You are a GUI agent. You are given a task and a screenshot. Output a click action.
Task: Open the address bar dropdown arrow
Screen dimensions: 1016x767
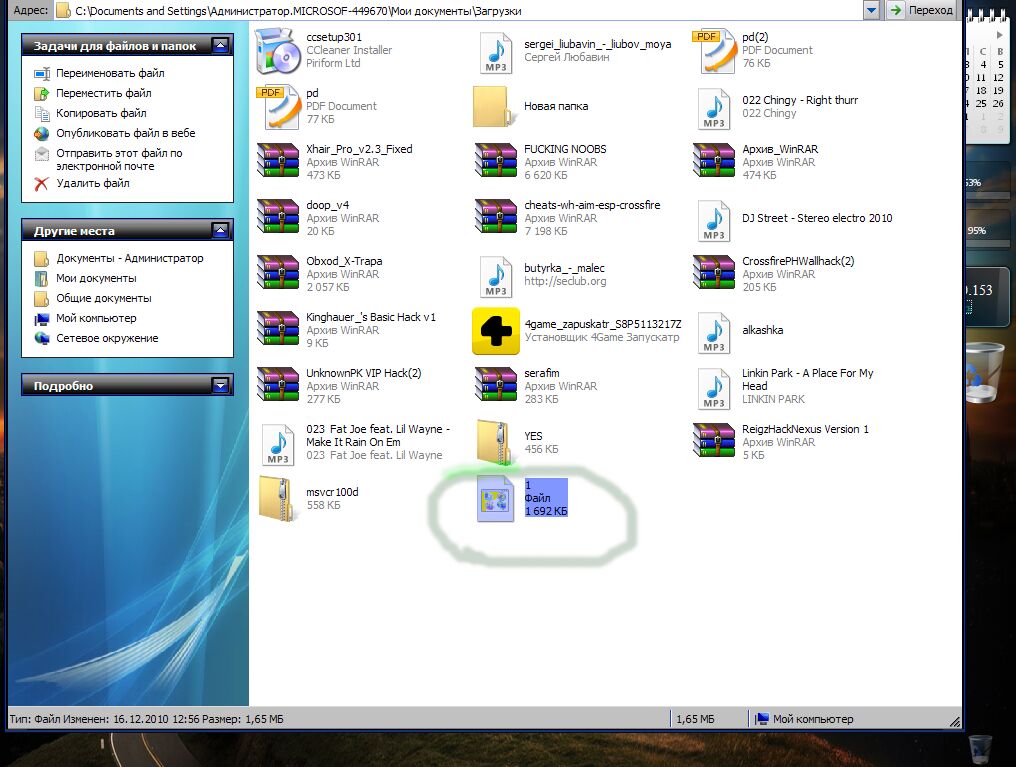click(x=872, y=10)
